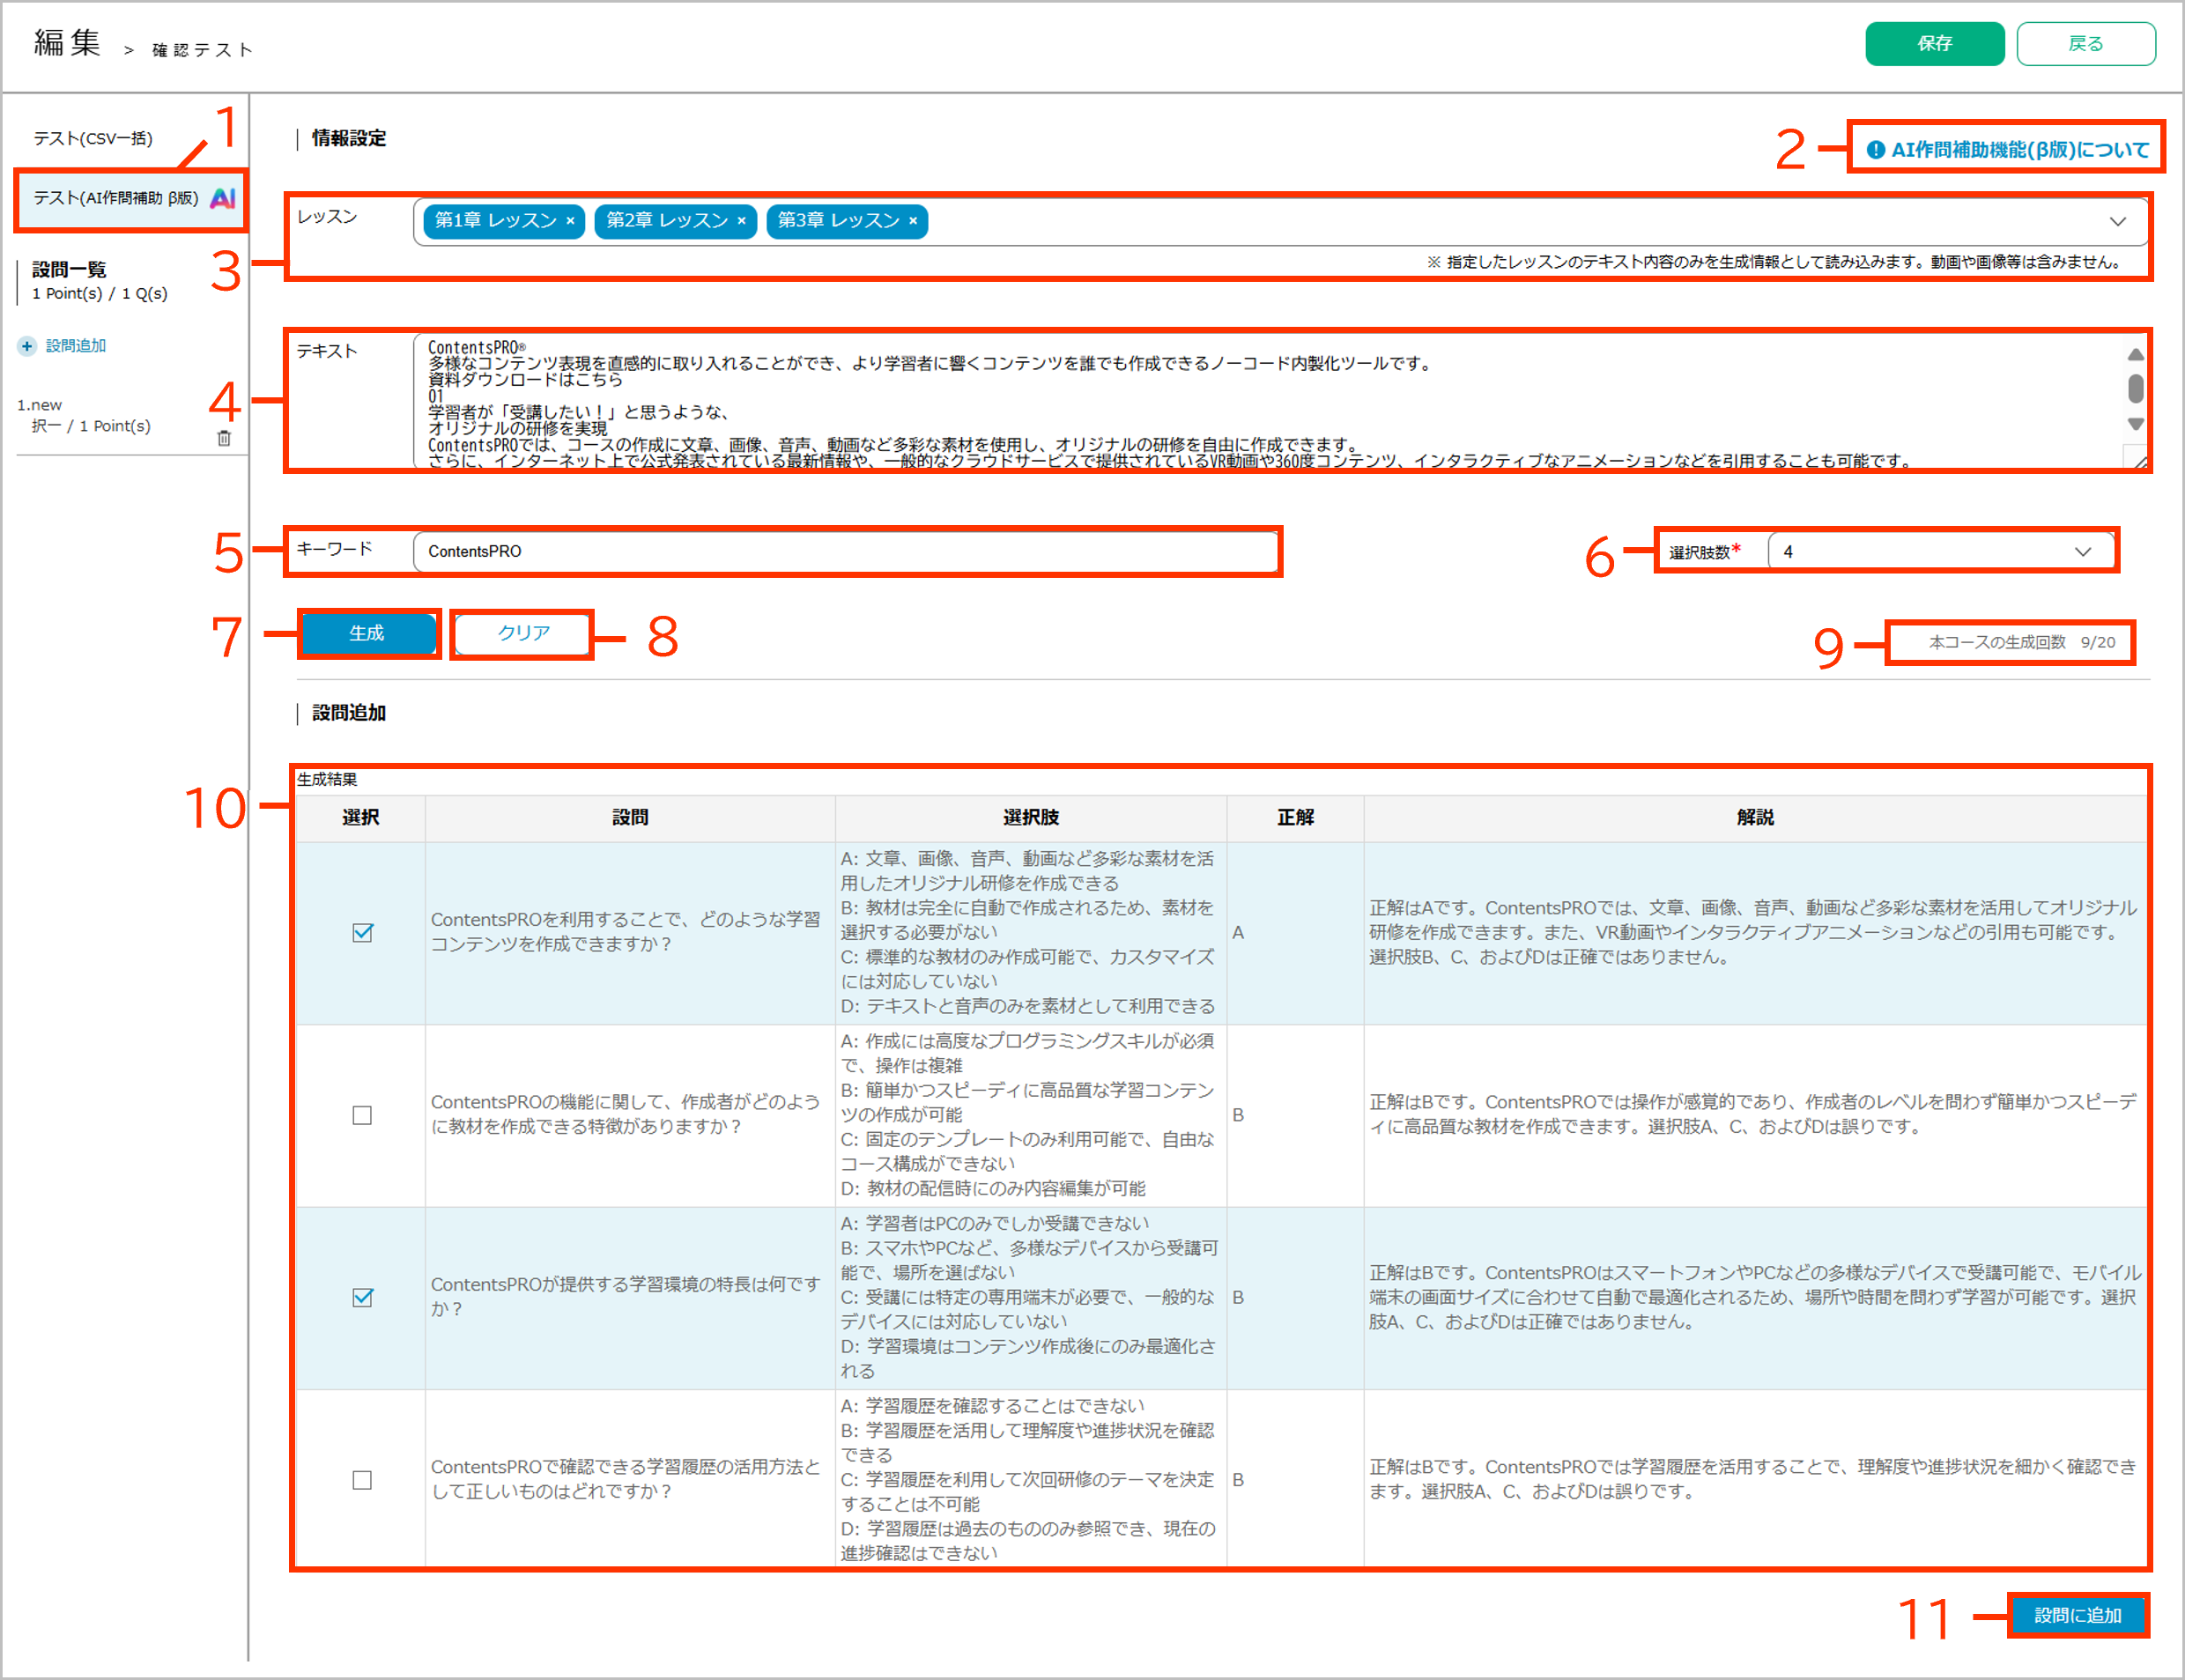
Task: Click the 設問に追加 button
Action: pyautogui.click(x=2077, y=1615)
